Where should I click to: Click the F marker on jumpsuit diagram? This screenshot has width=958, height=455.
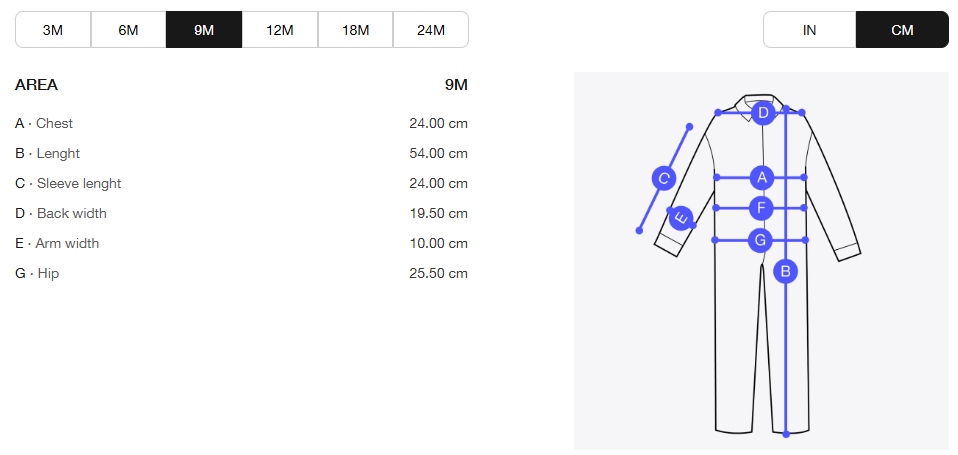coord(761,208)
